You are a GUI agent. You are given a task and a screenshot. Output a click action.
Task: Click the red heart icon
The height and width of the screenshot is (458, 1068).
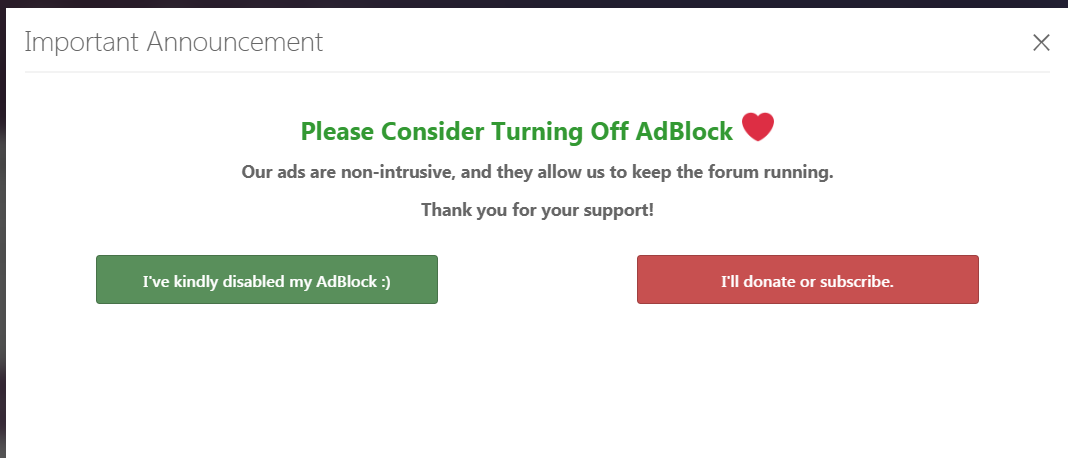click(x=758, y=128)
